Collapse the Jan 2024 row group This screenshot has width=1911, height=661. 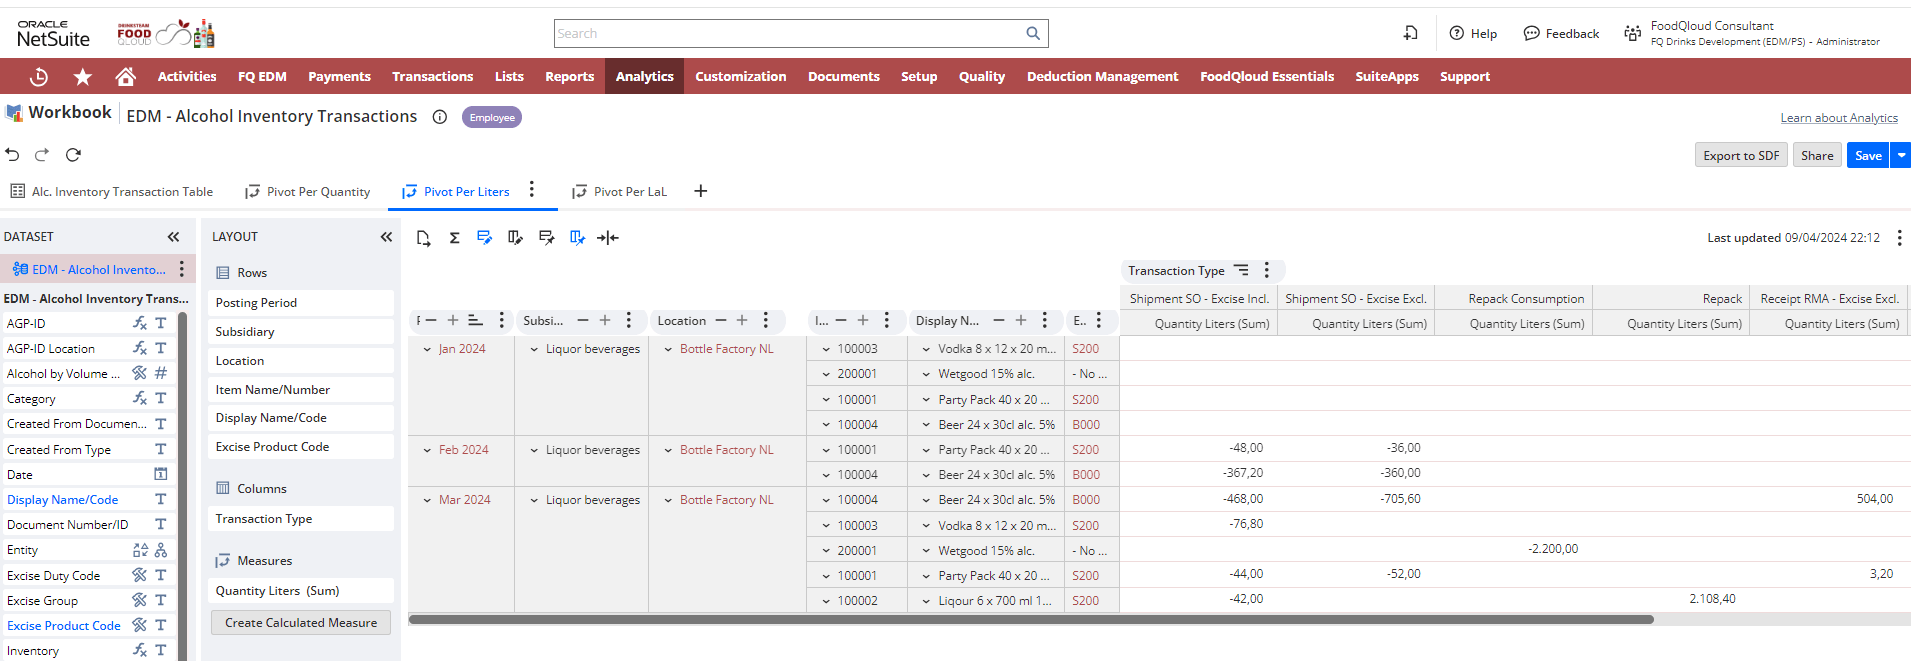[427, 349]
